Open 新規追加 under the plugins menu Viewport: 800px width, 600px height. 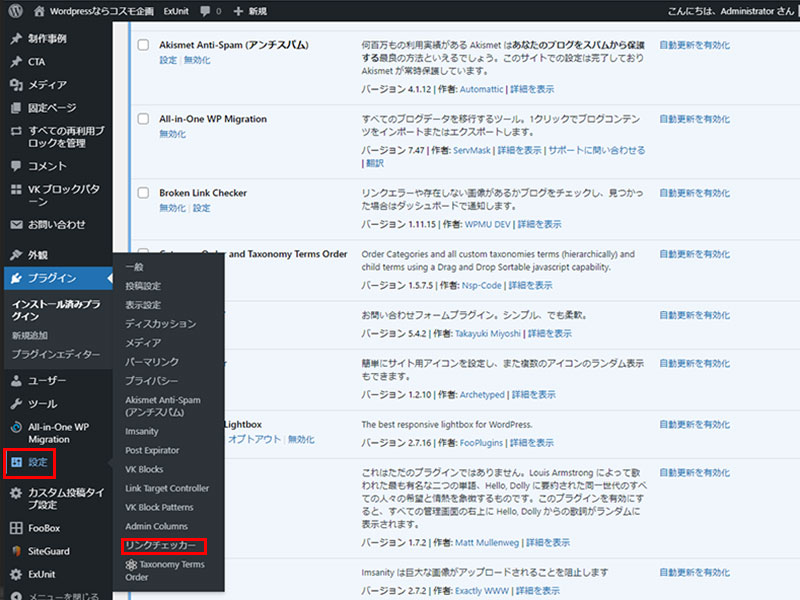point(30,335)
